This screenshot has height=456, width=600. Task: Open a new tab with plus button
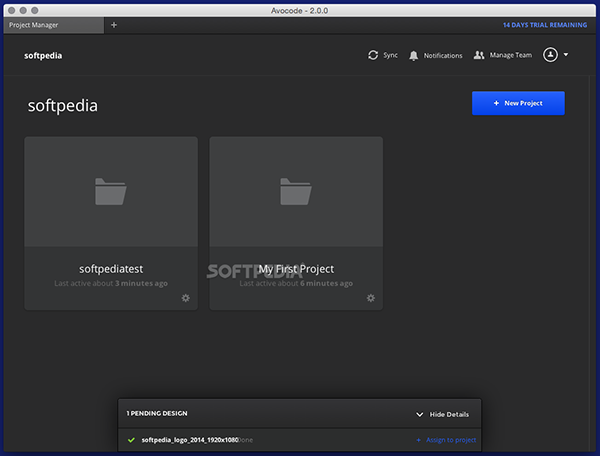point(113,24)
